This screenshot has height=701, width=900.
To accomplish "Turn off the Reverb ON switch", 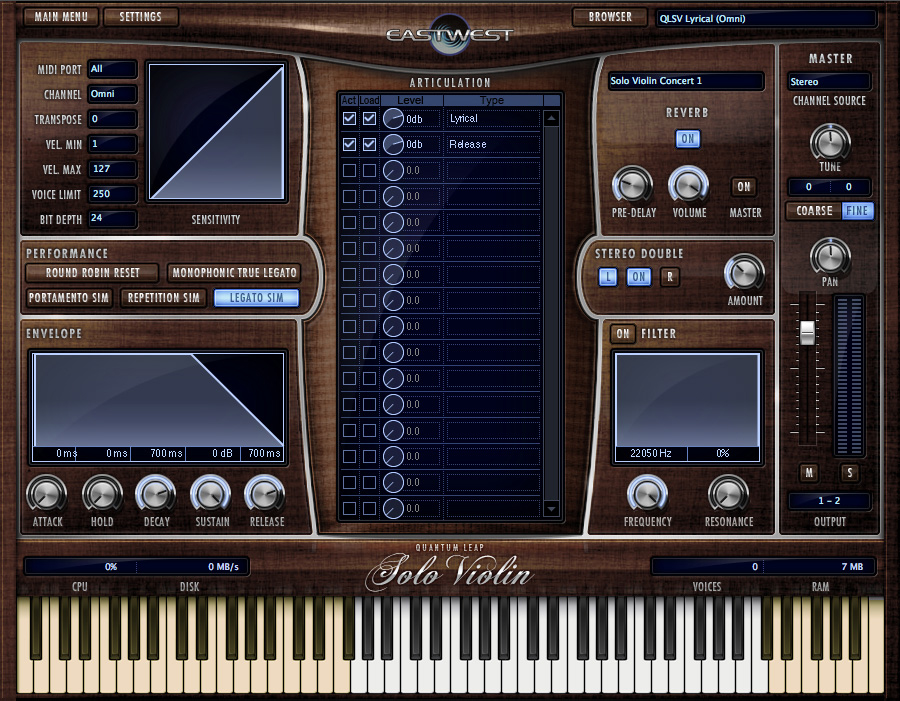I will click(x=688, y=139).
